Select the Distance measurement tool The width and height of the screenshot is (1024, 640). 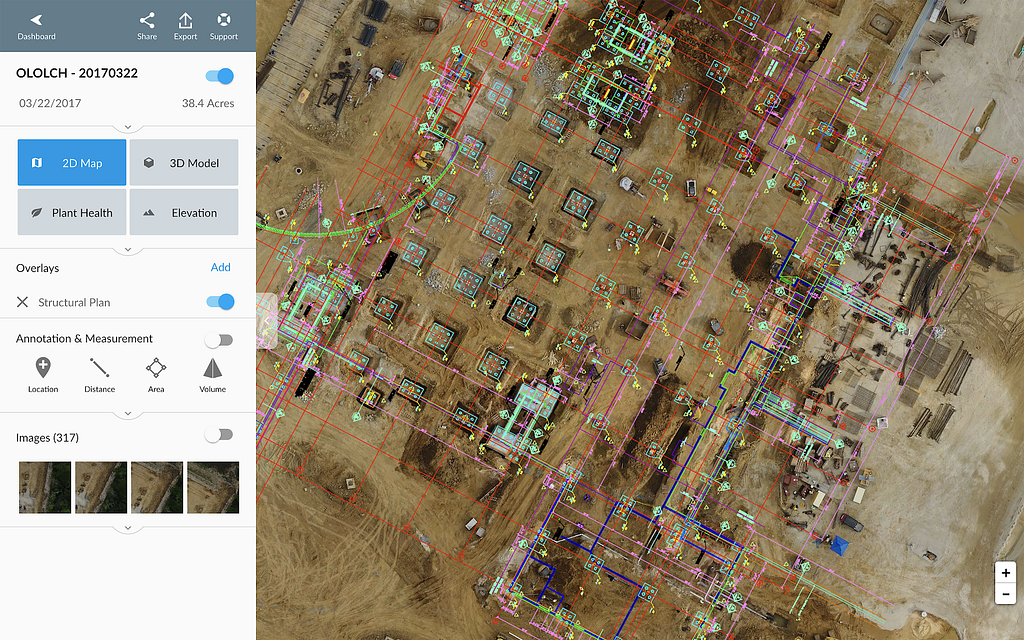pyautogui.click(x=99, y=375)
